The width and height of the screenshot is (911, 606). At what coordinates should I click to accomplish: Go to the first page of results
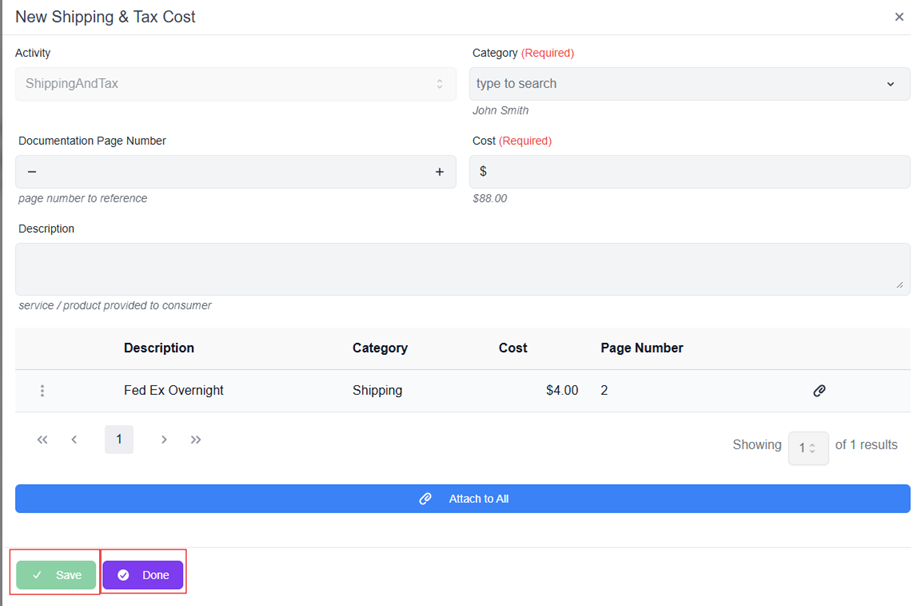[42, 440]
